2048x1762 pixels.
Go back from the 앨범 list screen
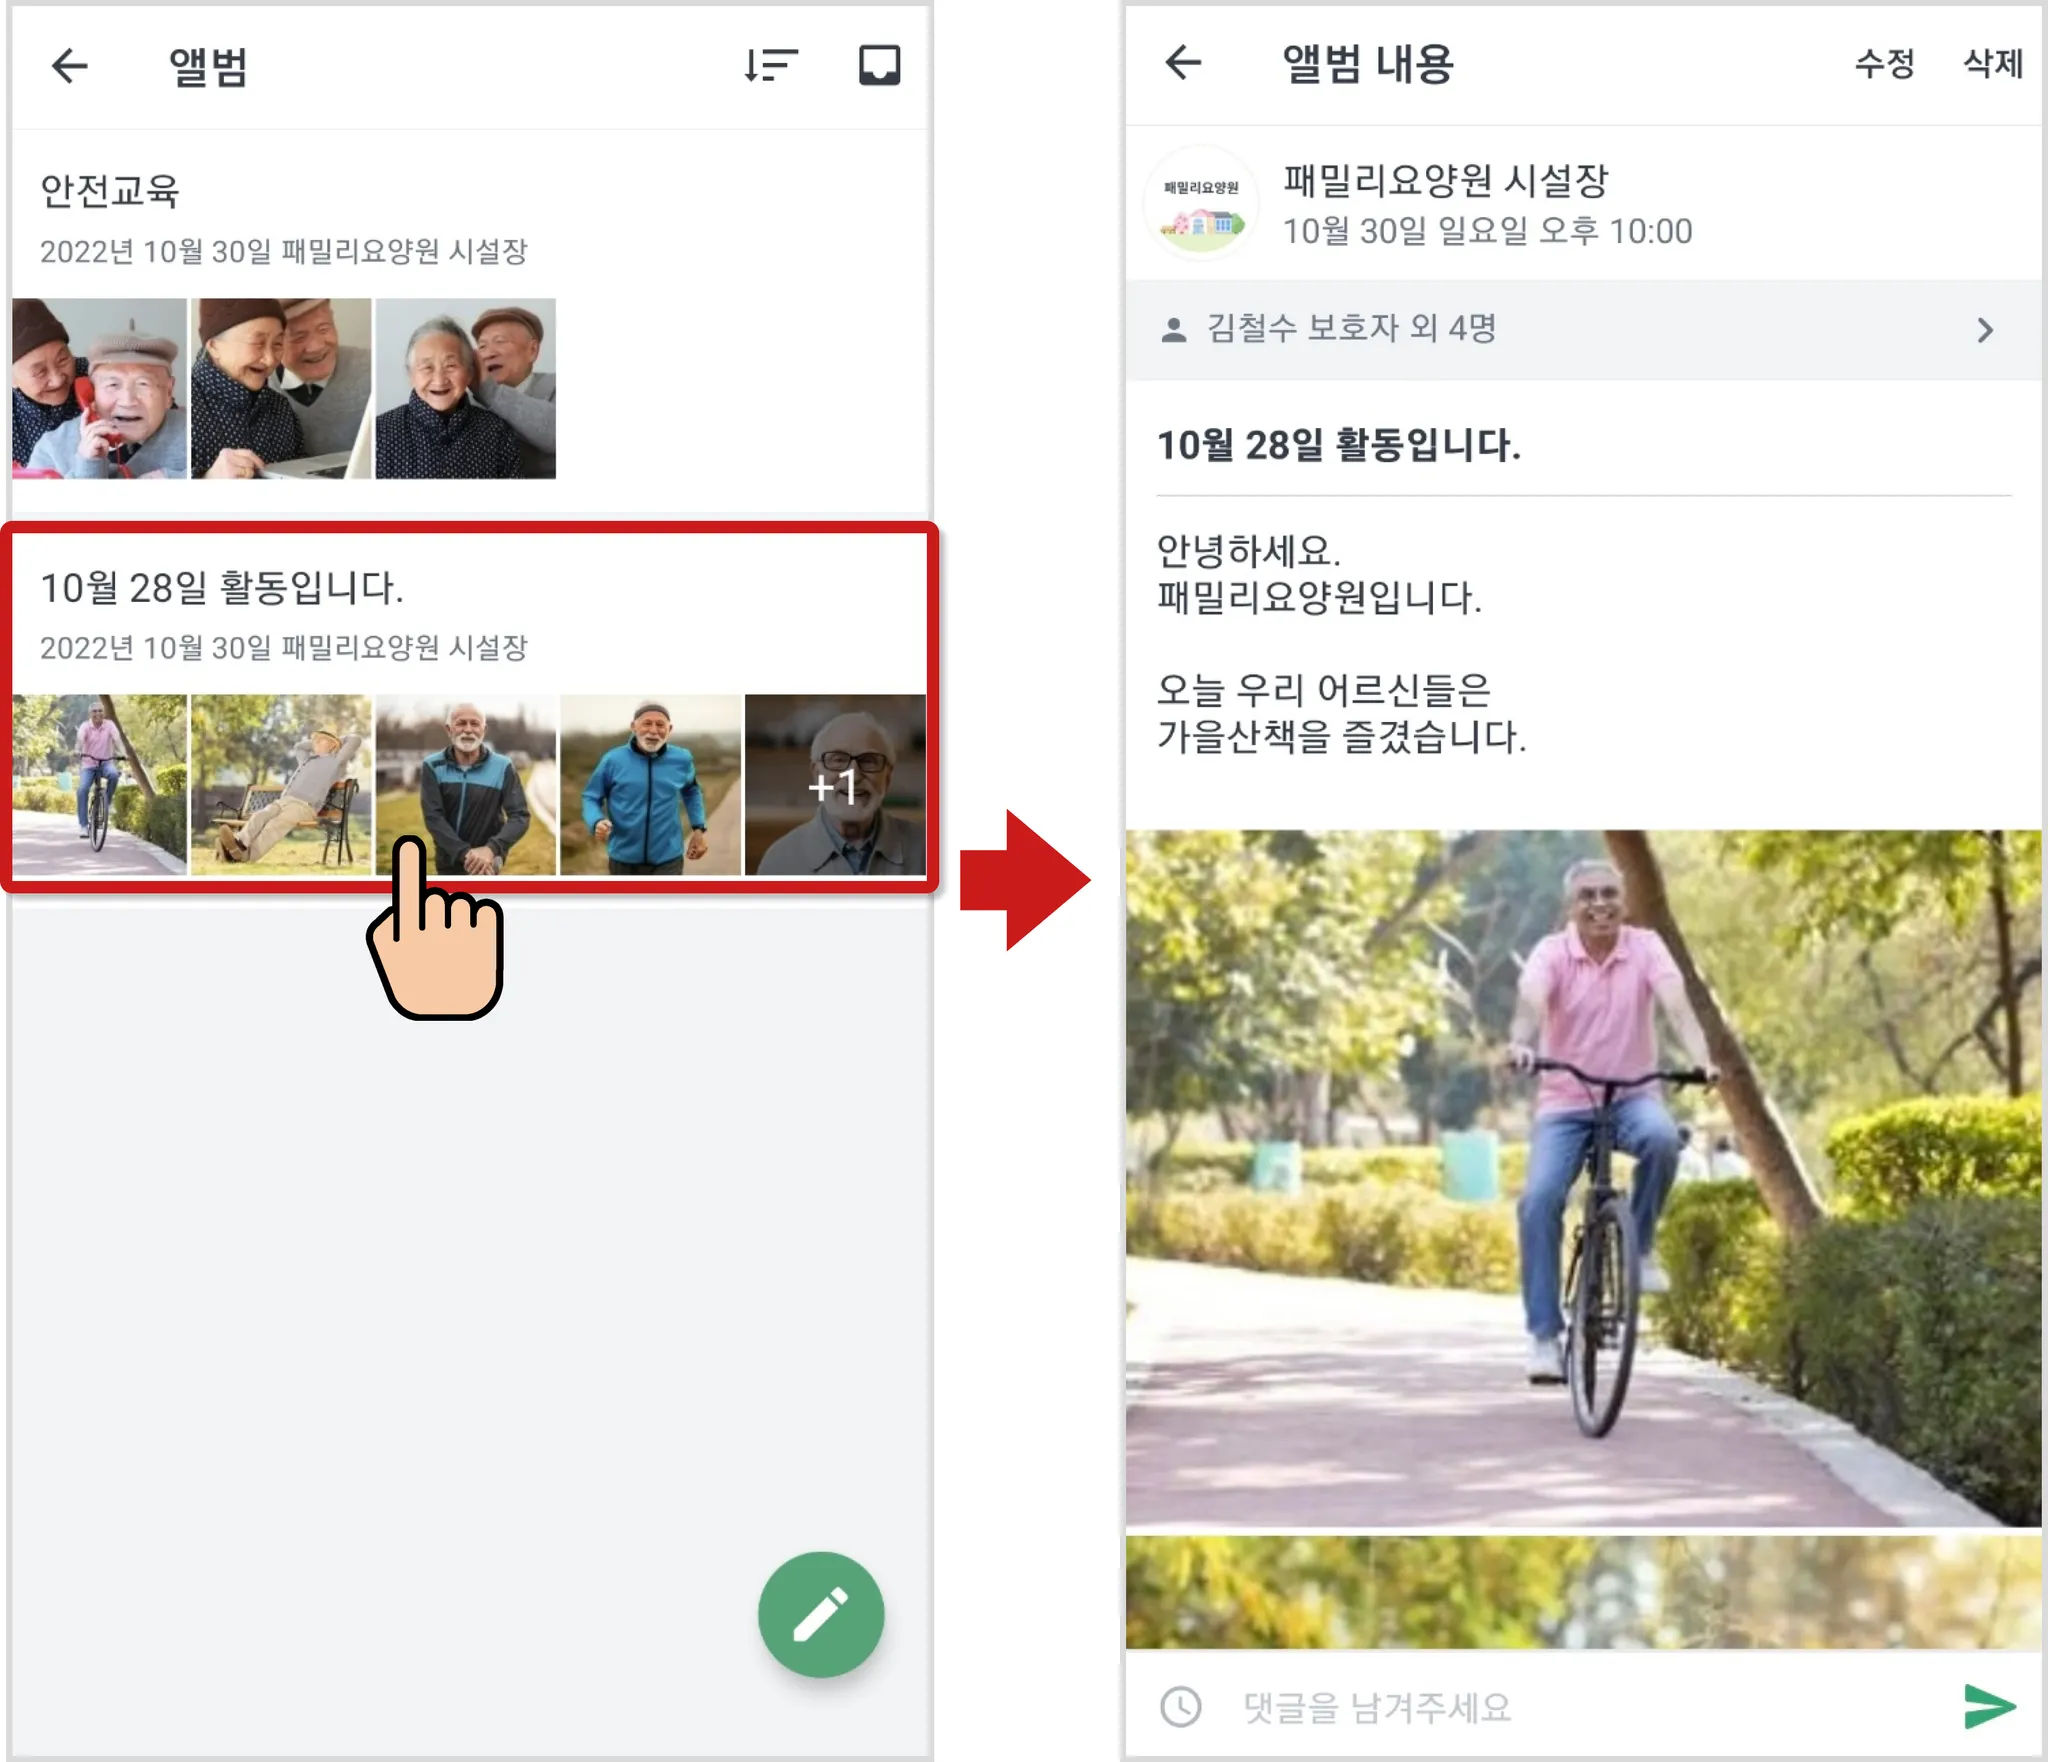70,66
